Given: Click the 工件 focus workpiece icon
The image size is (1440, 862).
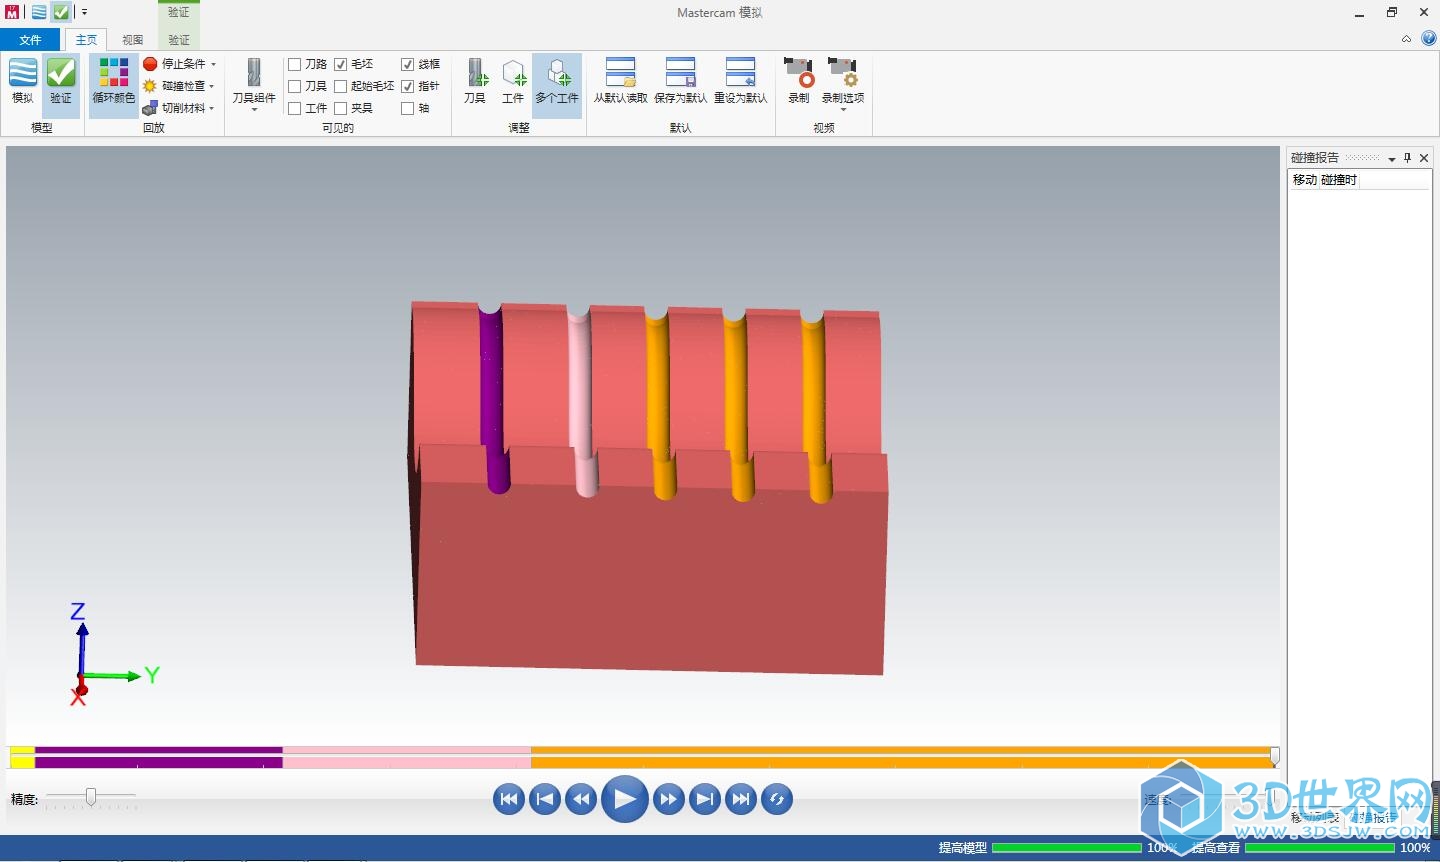Looking at the screenshot, I should (x=513, y=73).
